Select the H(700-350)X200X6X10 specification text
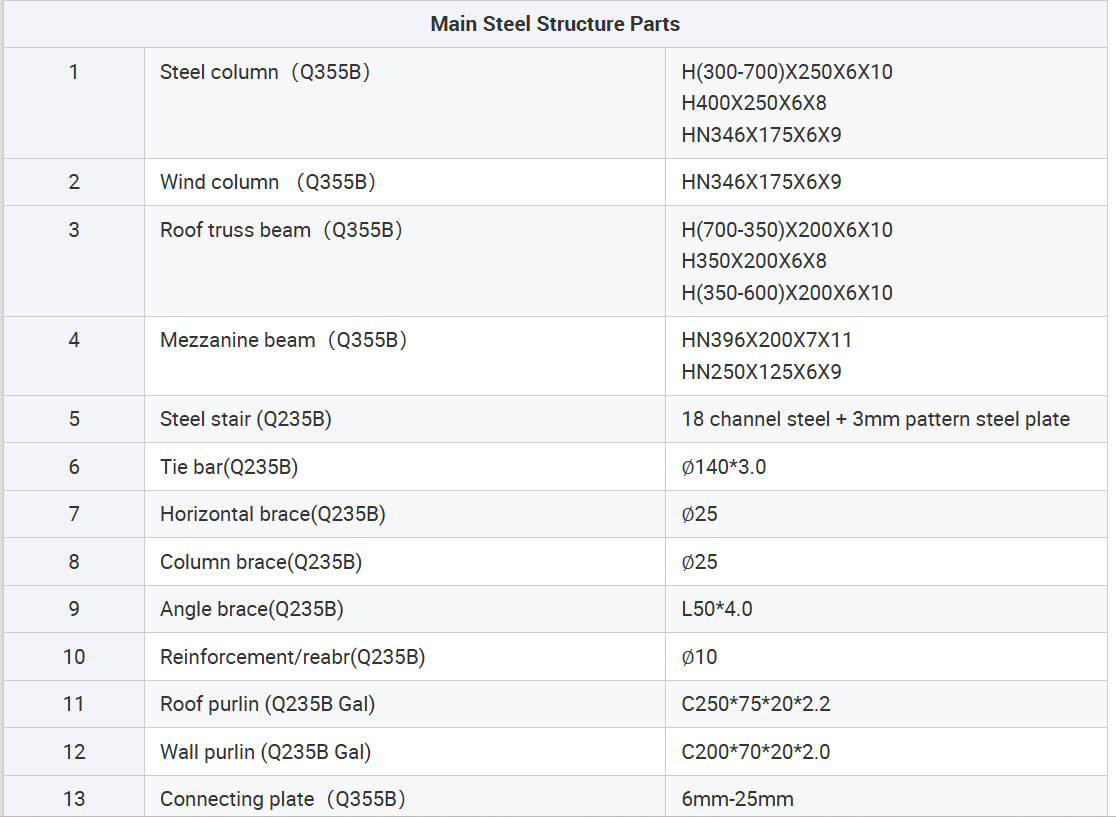Image resolution: width=1116 pixels, height=817 pixels. pyautogui.click(x=786, y=230)
